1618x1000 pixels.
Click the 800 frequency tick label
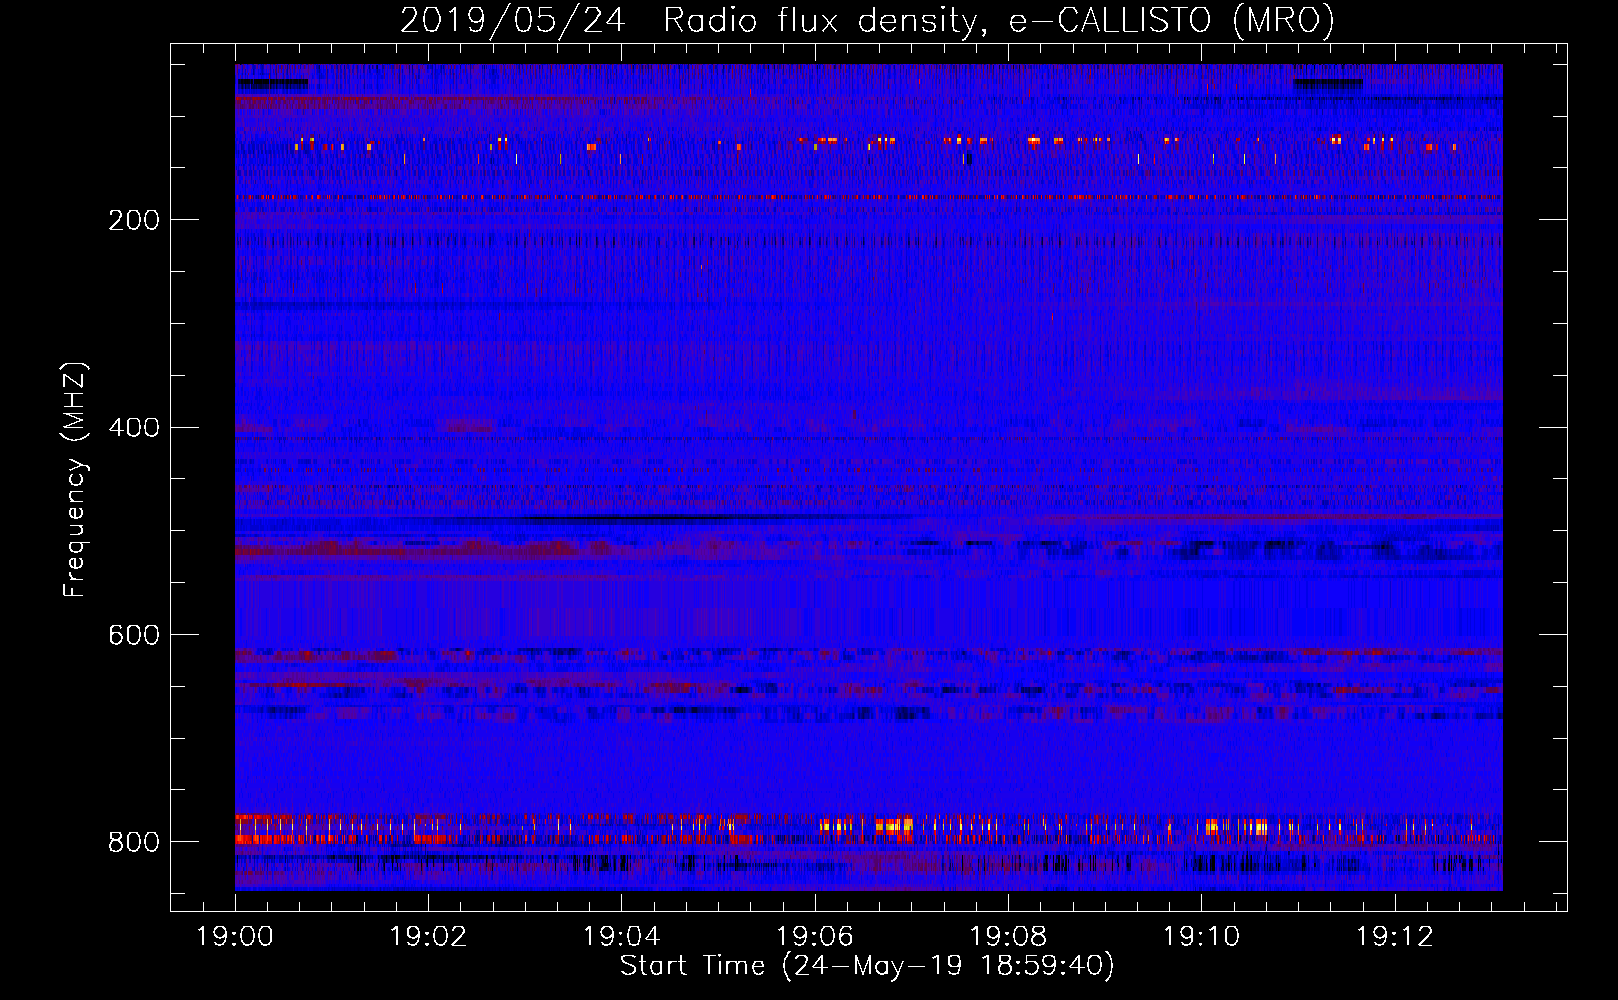(134, 843)
